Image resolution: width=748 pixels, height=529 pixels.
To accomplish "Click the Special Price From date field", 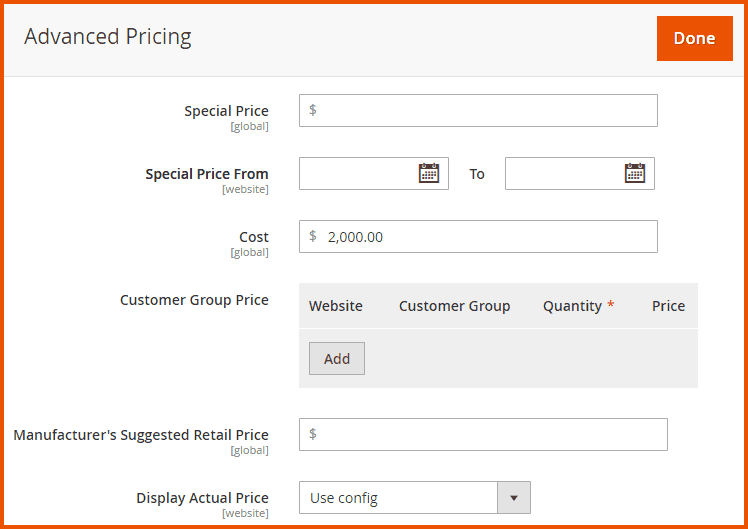I will (374, 173).
